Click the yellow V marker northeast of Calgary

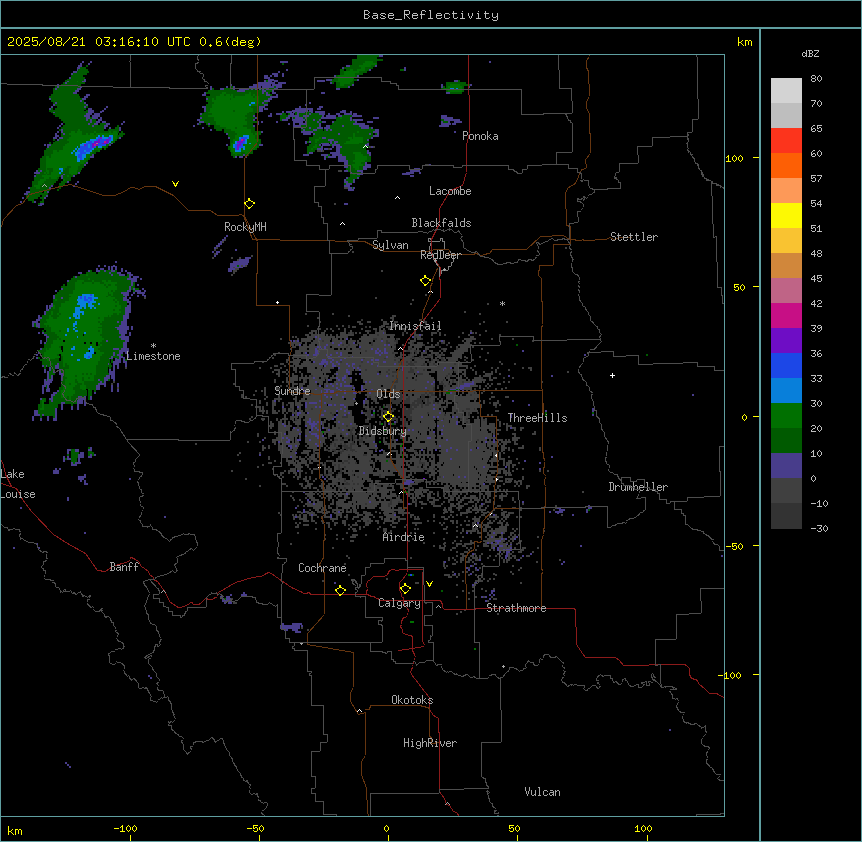(429, 584)
